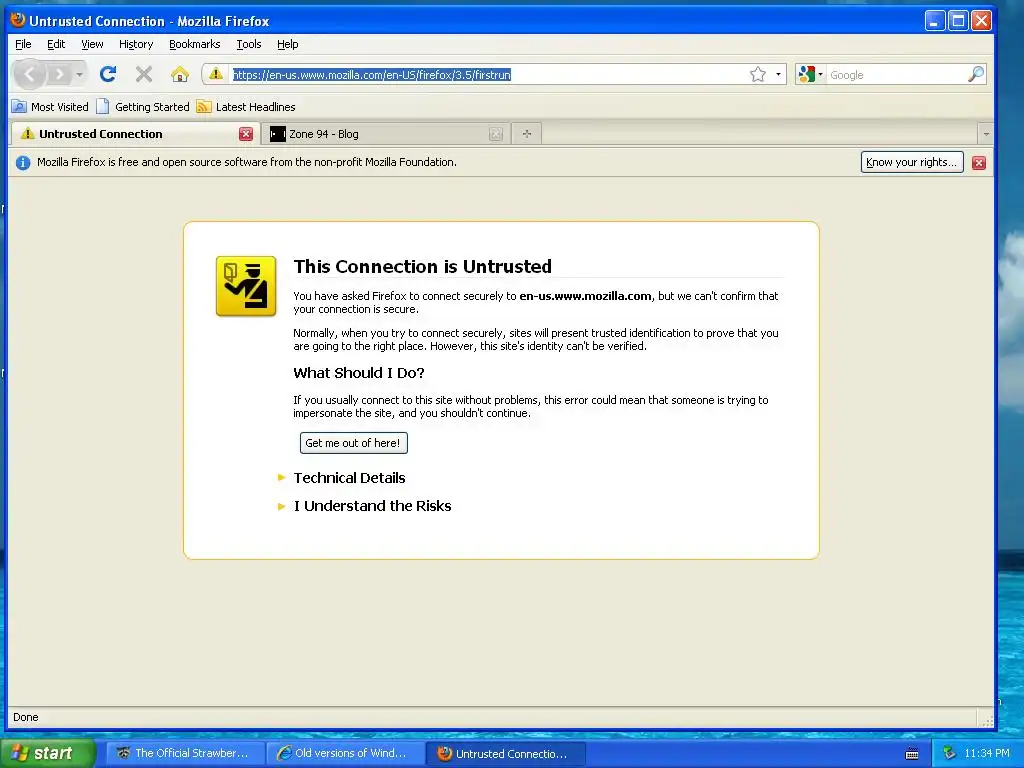This screenshot has height=768, width=1024.
Task: Open Most Visited bookmarks folder
Action: tap(50, 106)
